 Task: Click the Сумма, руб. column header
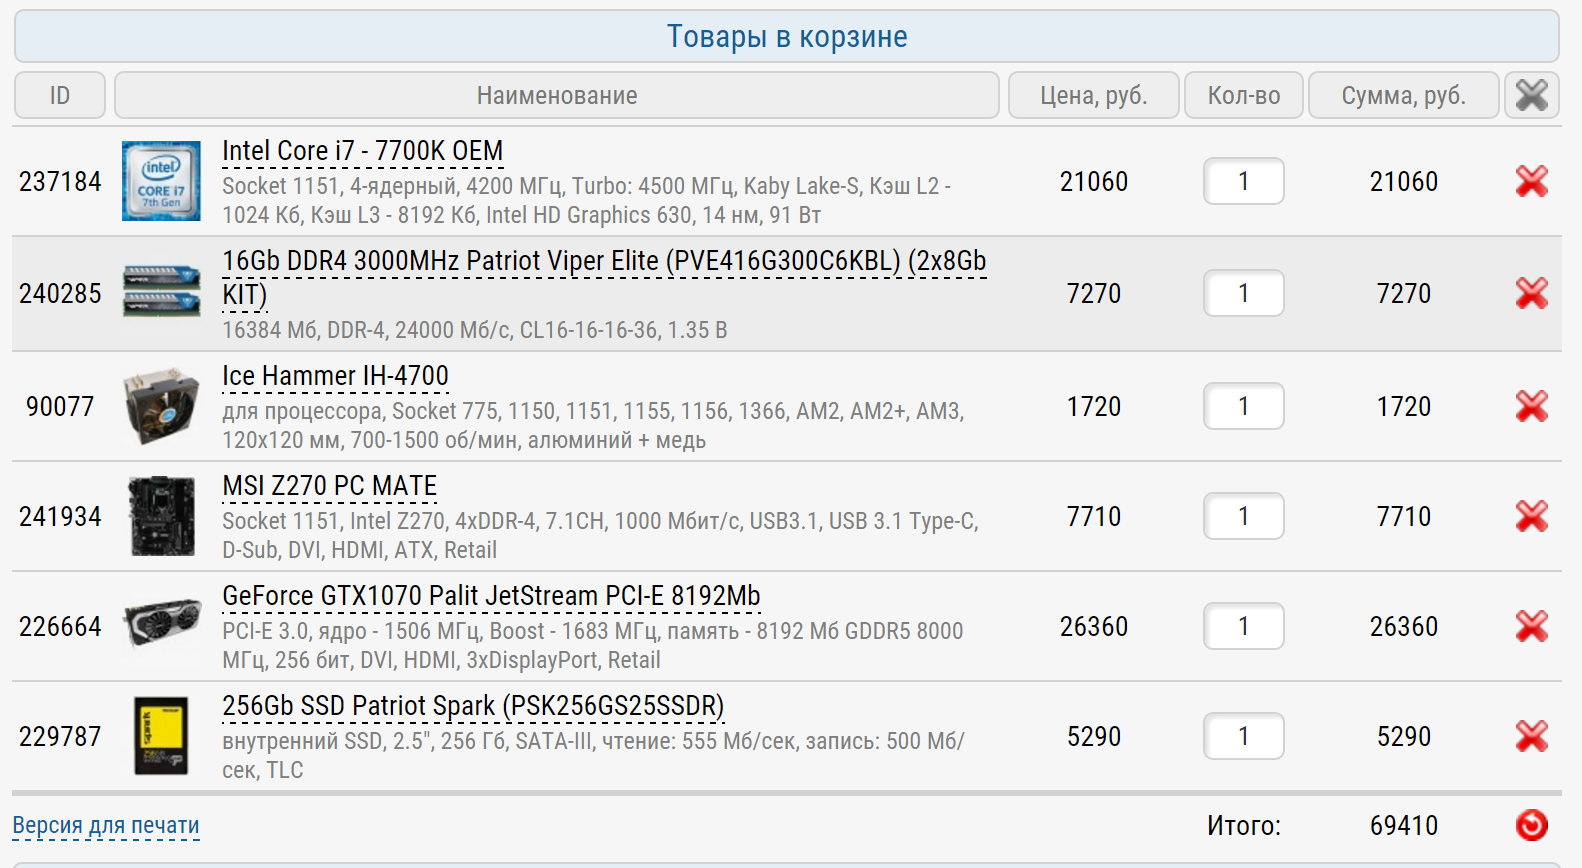(1404, 95)
